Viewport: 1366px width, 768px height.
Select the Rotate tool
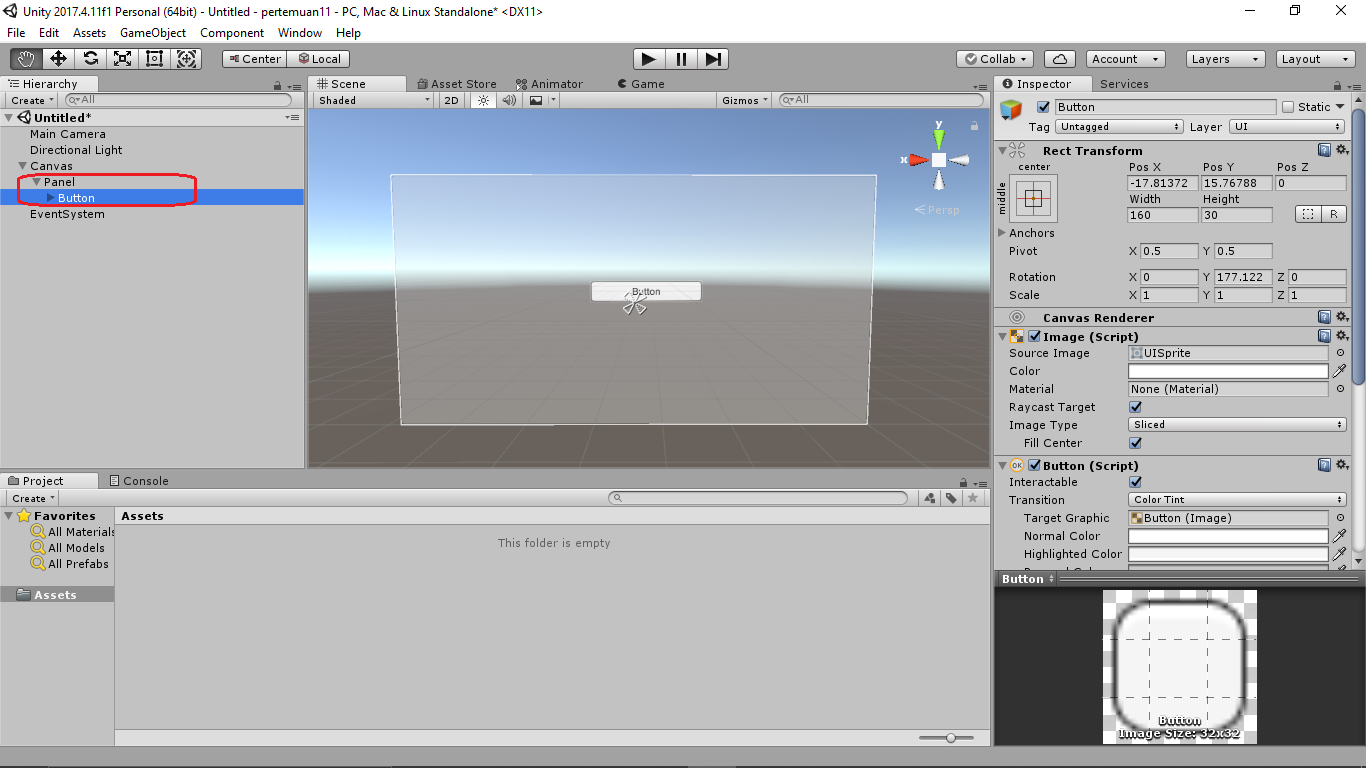90,59
